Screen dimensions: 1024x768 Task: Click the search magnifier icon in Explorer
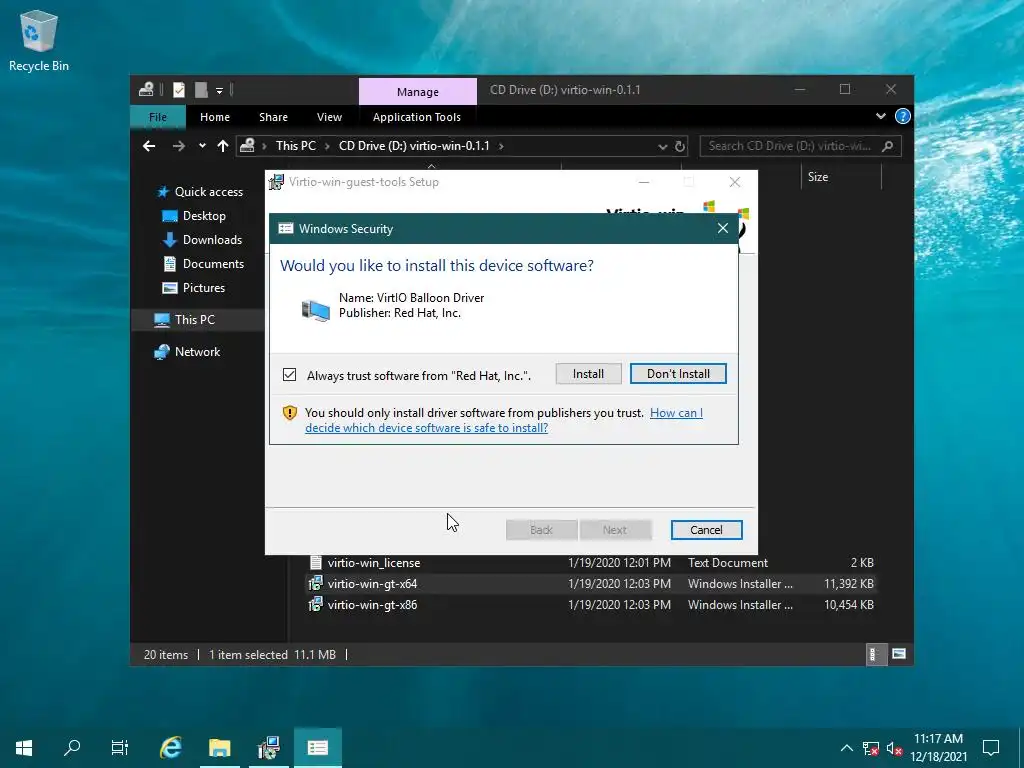[x=888, y=146]
